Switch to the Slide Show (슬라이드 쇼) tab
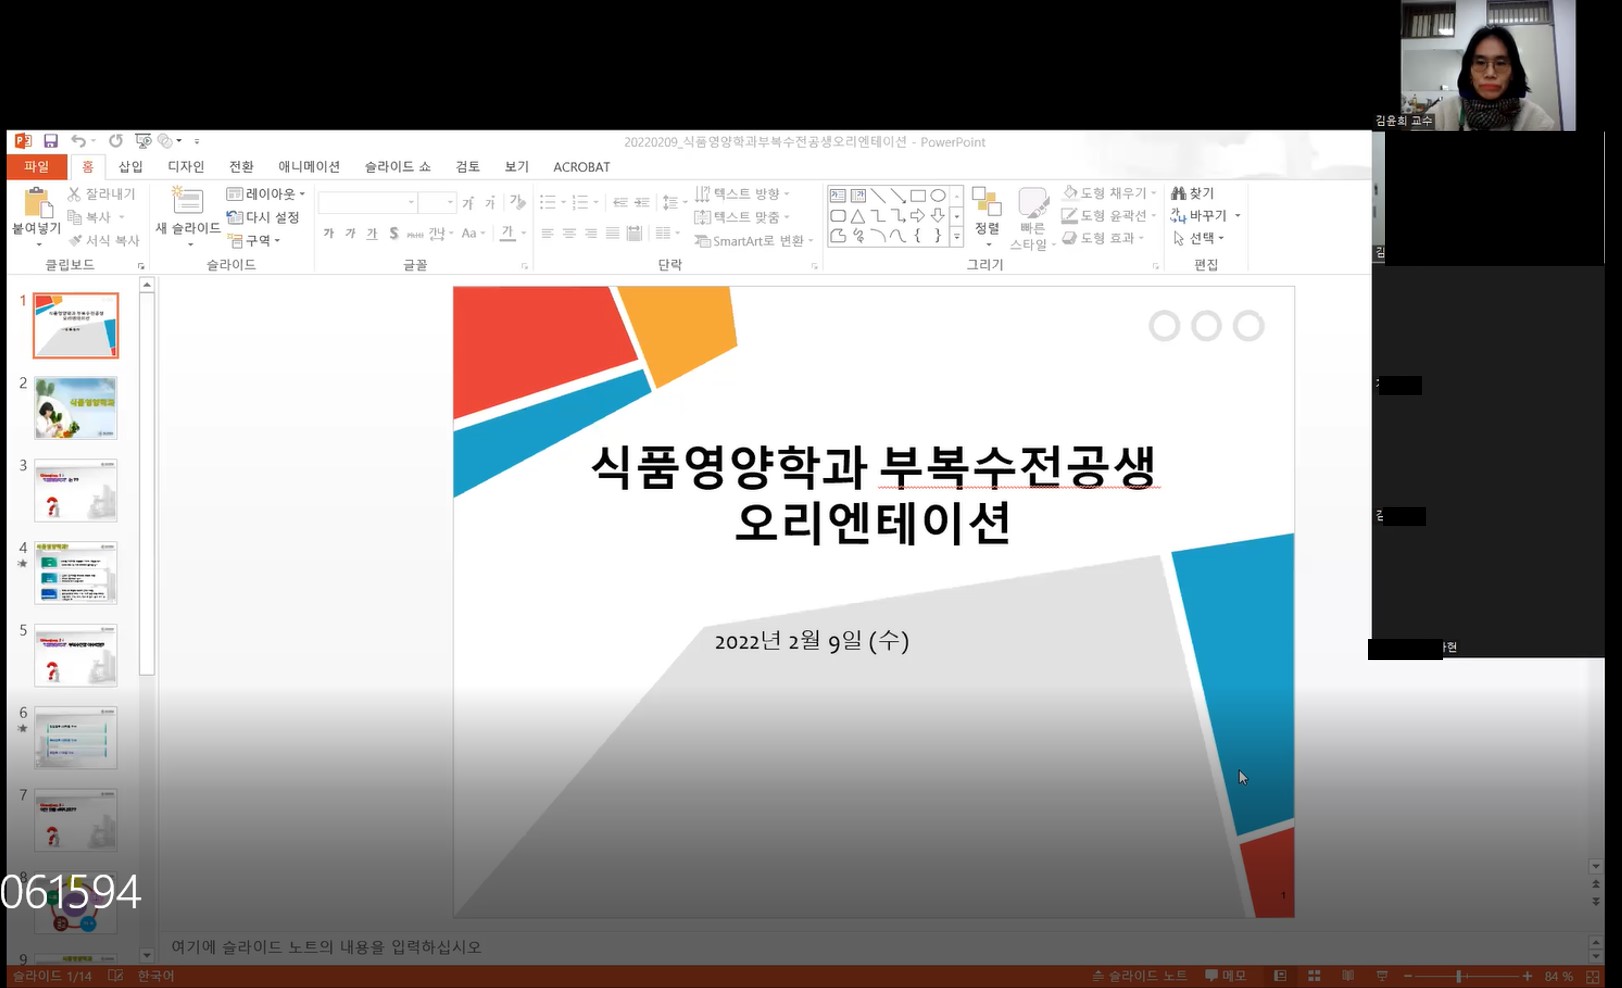 [397, 167]
